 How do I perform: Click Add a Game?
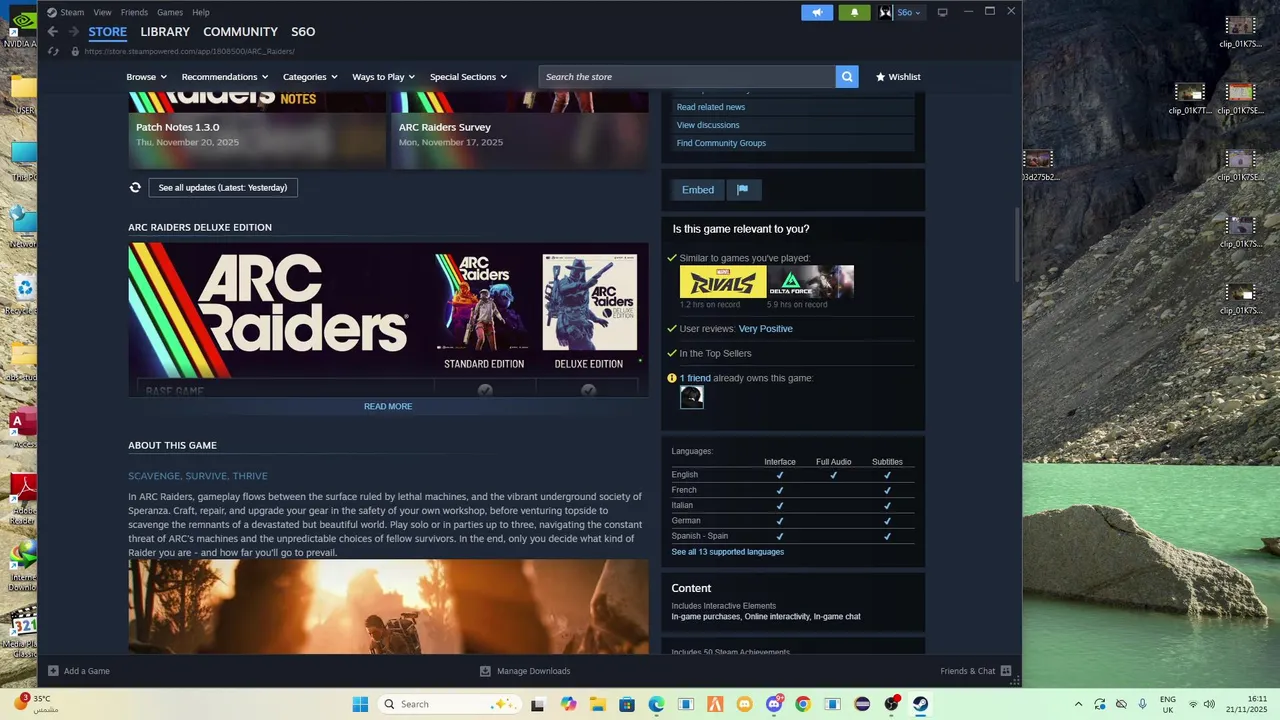[79, 671]
